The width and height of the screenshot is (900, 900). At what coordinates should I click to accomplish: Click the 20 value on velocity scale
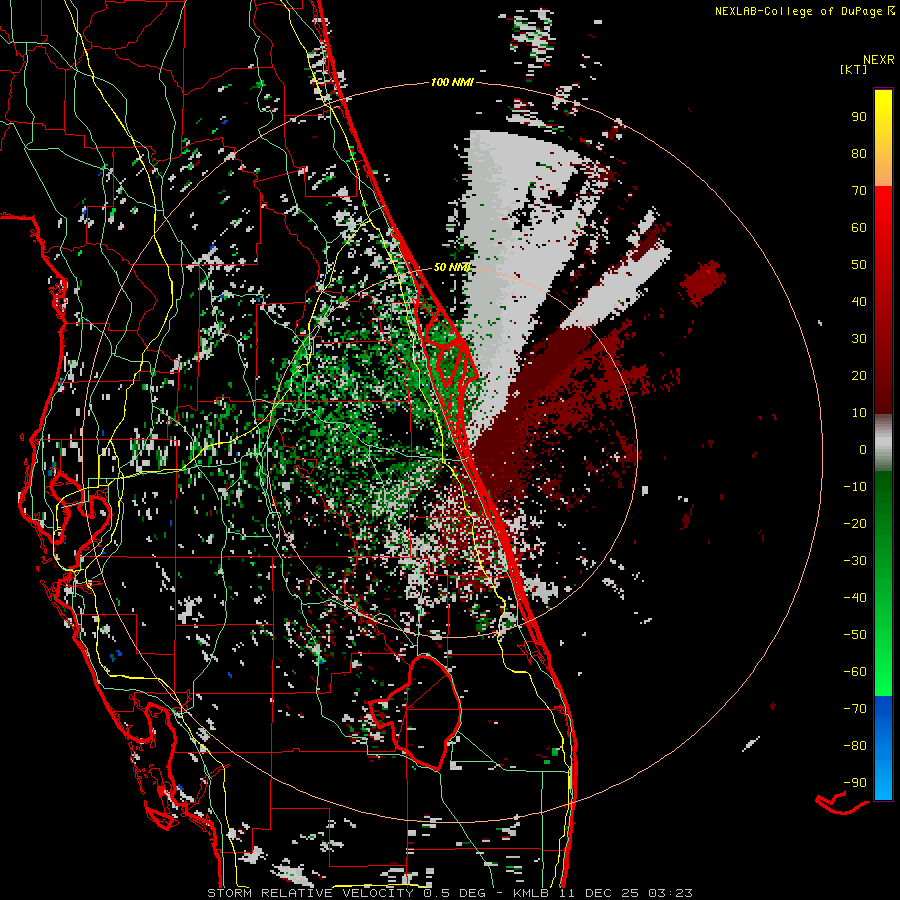(x=859, y=376)
